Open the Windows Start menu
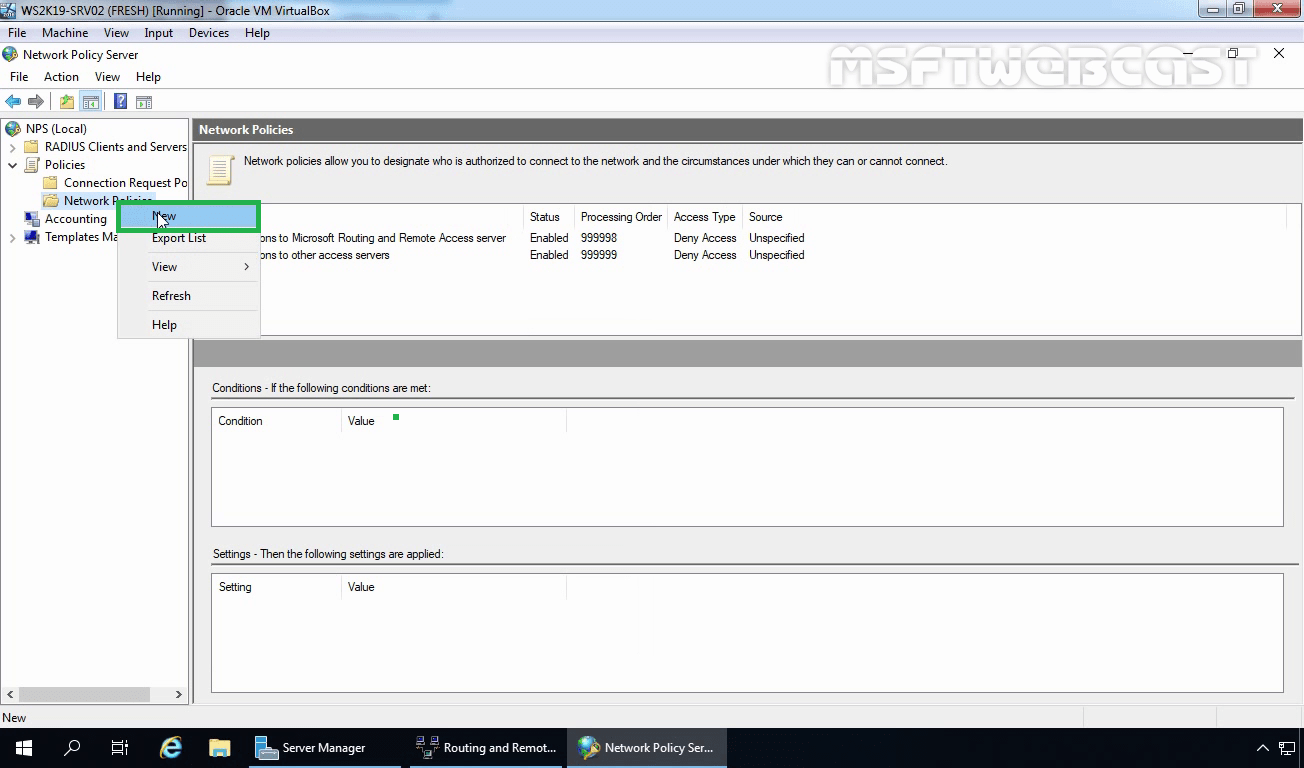This screenshot has width=1304, height=768. point(24,748)
